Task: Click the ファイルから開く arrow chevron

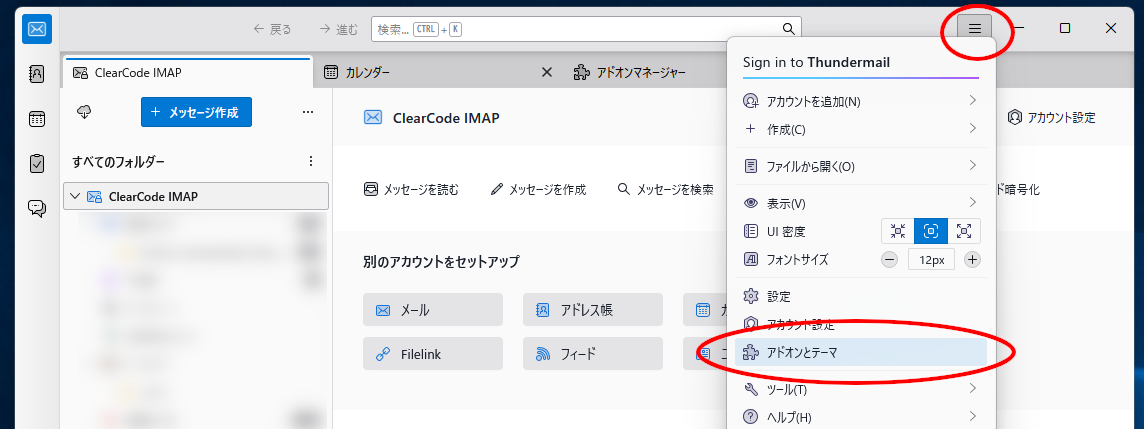Action: 973,166
